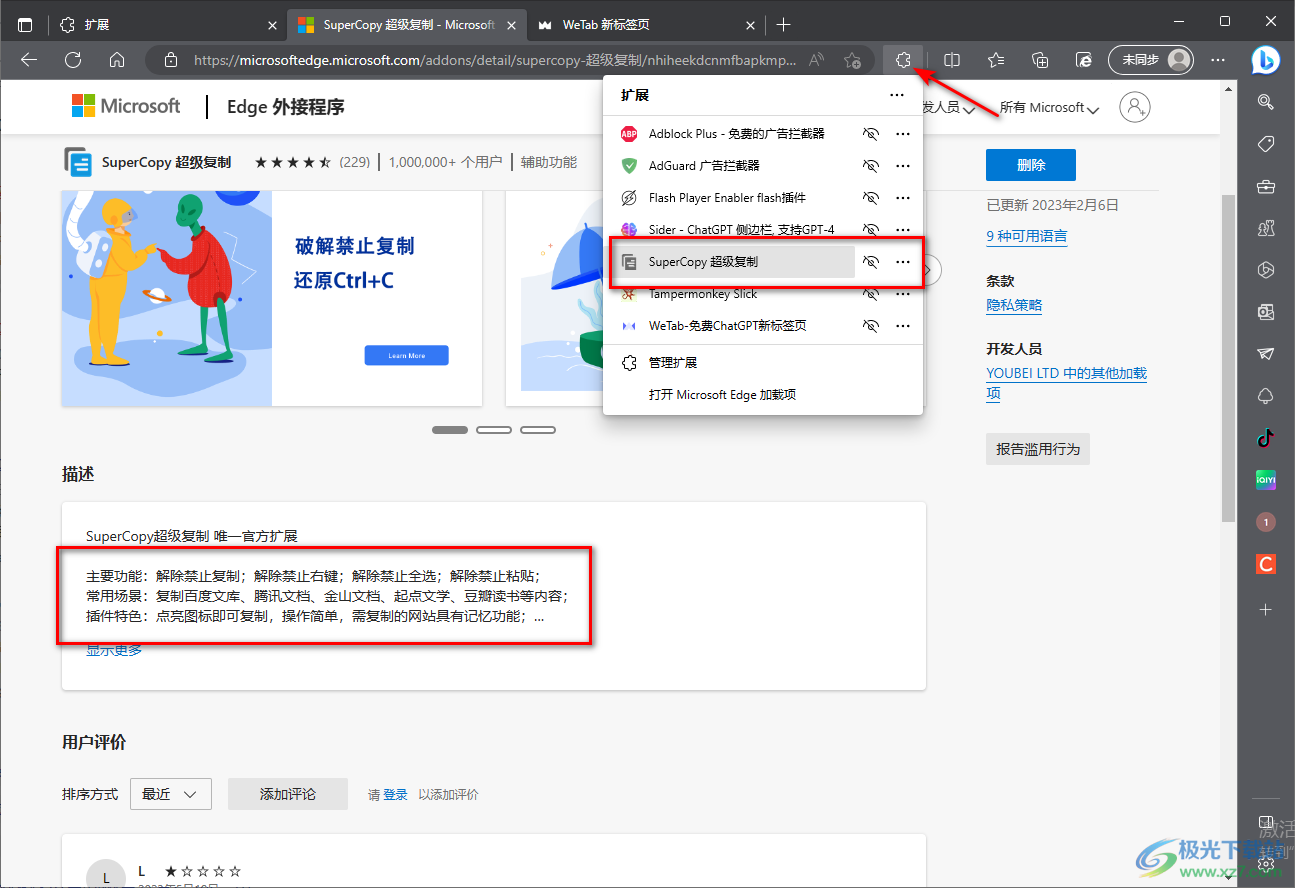The width and height of the screenshot is (1295, 888).
Task: Open split screen icon in toolbar
Action: point(952,60)
